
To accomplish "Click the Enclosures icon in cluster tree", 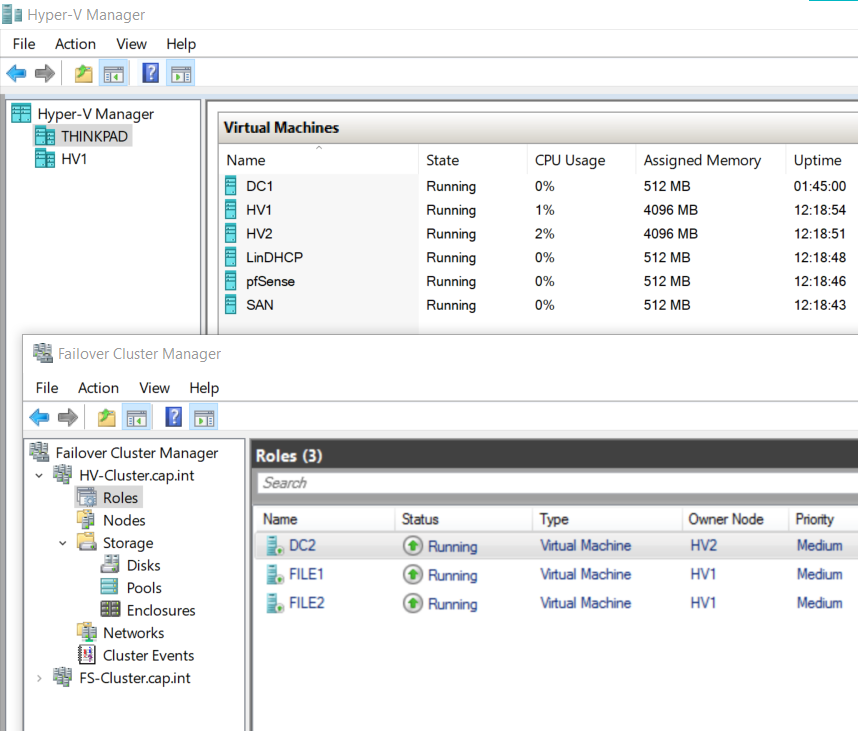I will 110,609.
